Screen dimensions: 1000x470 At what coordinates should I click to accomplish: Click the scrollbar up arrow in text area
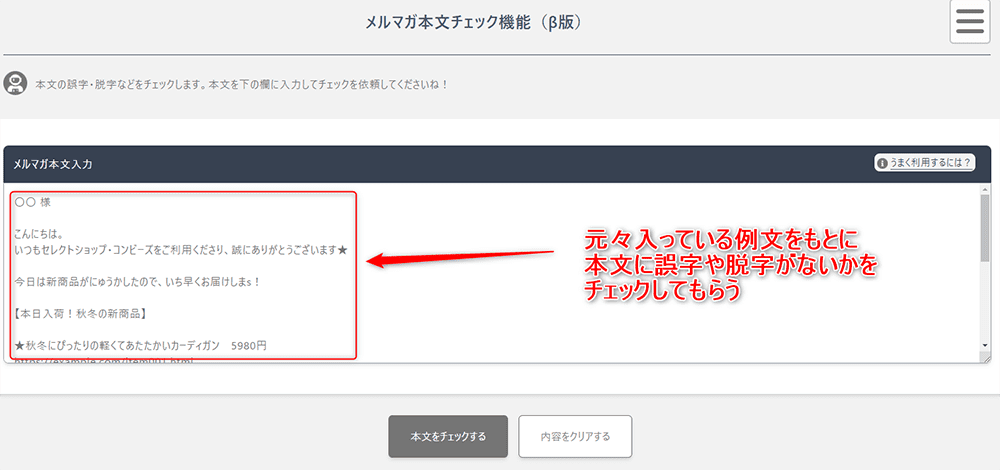984,191
